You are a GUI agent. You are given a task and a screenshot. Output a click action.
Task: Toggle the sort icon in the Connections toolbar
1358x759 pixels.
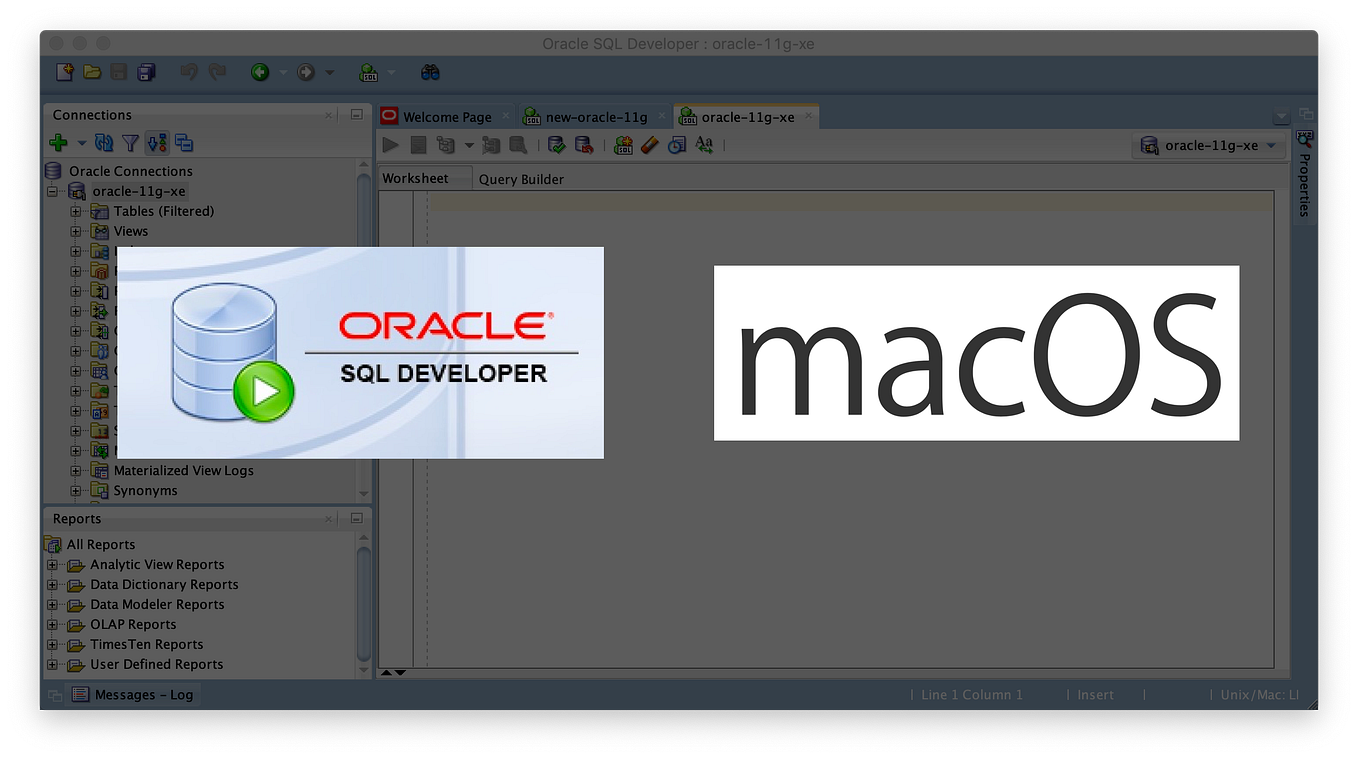pos(157,142)
